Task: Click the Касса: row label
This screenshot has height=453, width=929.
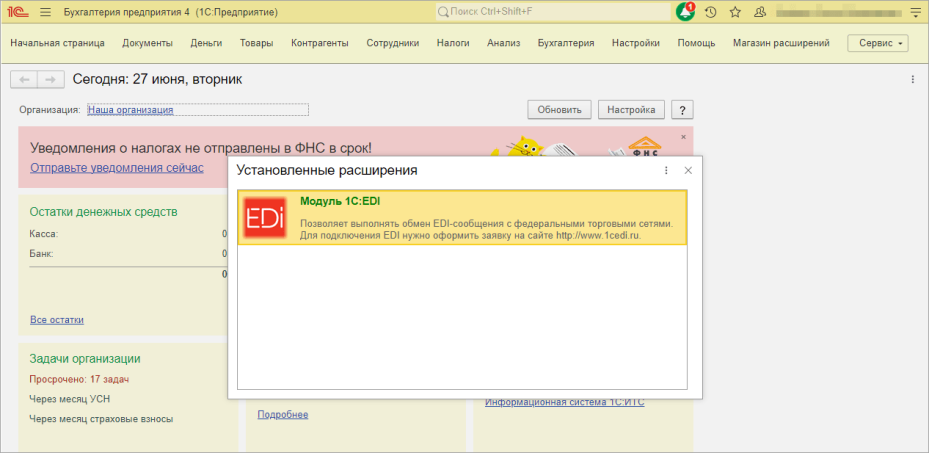Action: click(44, 234)
